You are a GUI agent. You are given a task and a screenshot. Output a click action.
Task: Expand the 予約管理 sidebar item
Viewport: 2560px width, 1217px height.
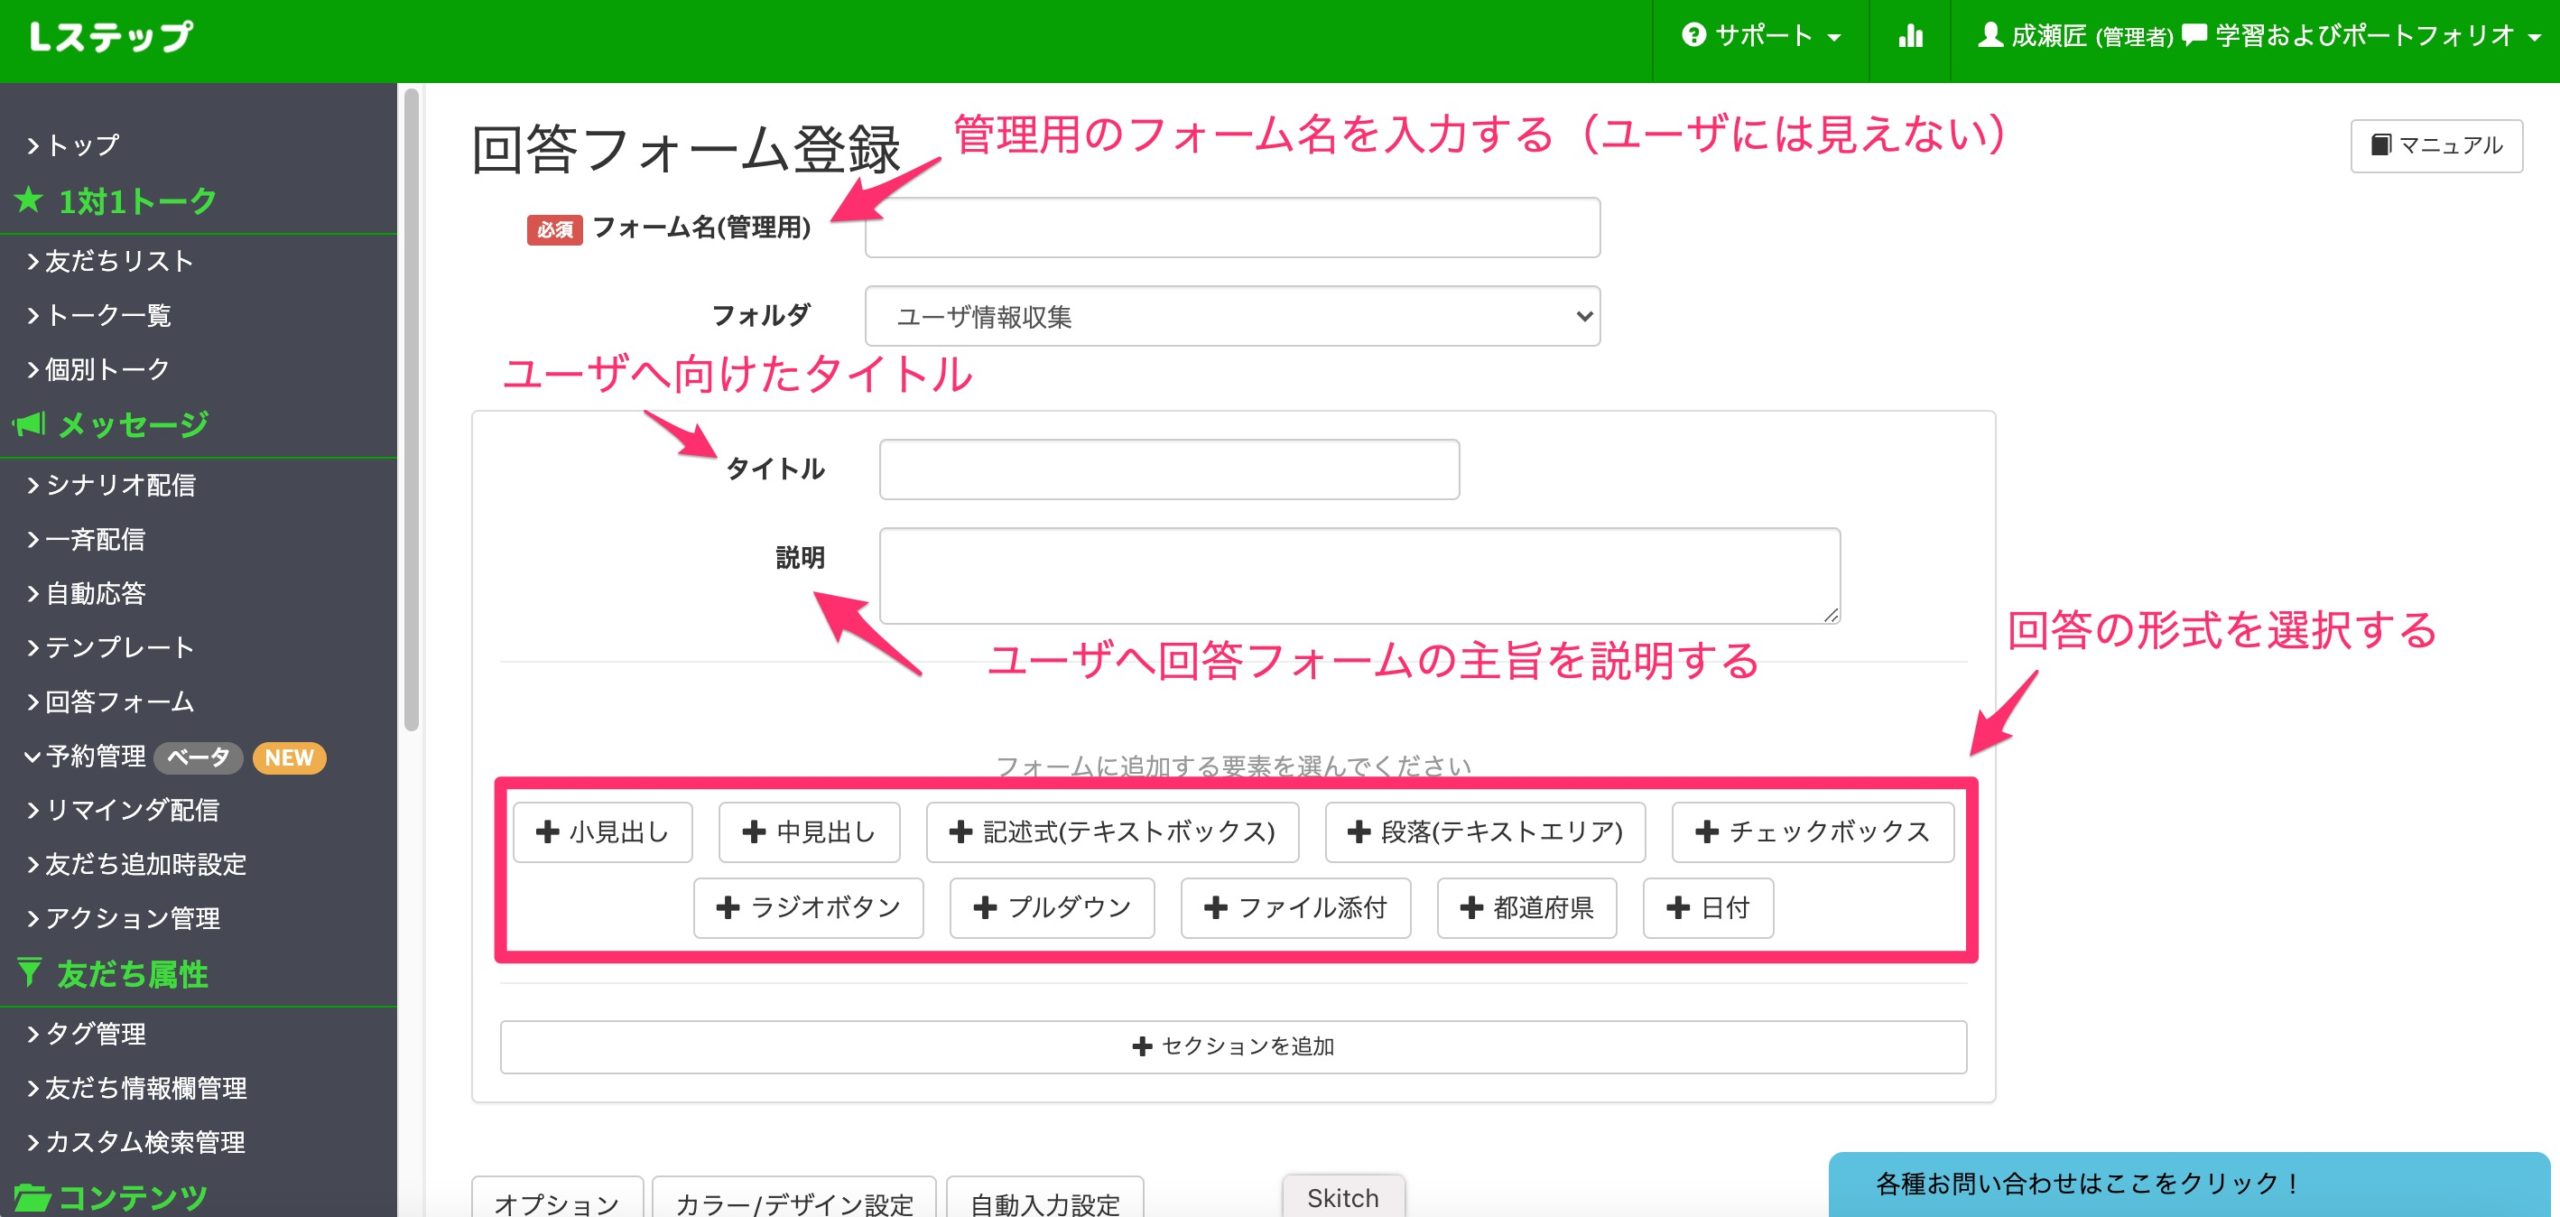click(x=96, y=757)
